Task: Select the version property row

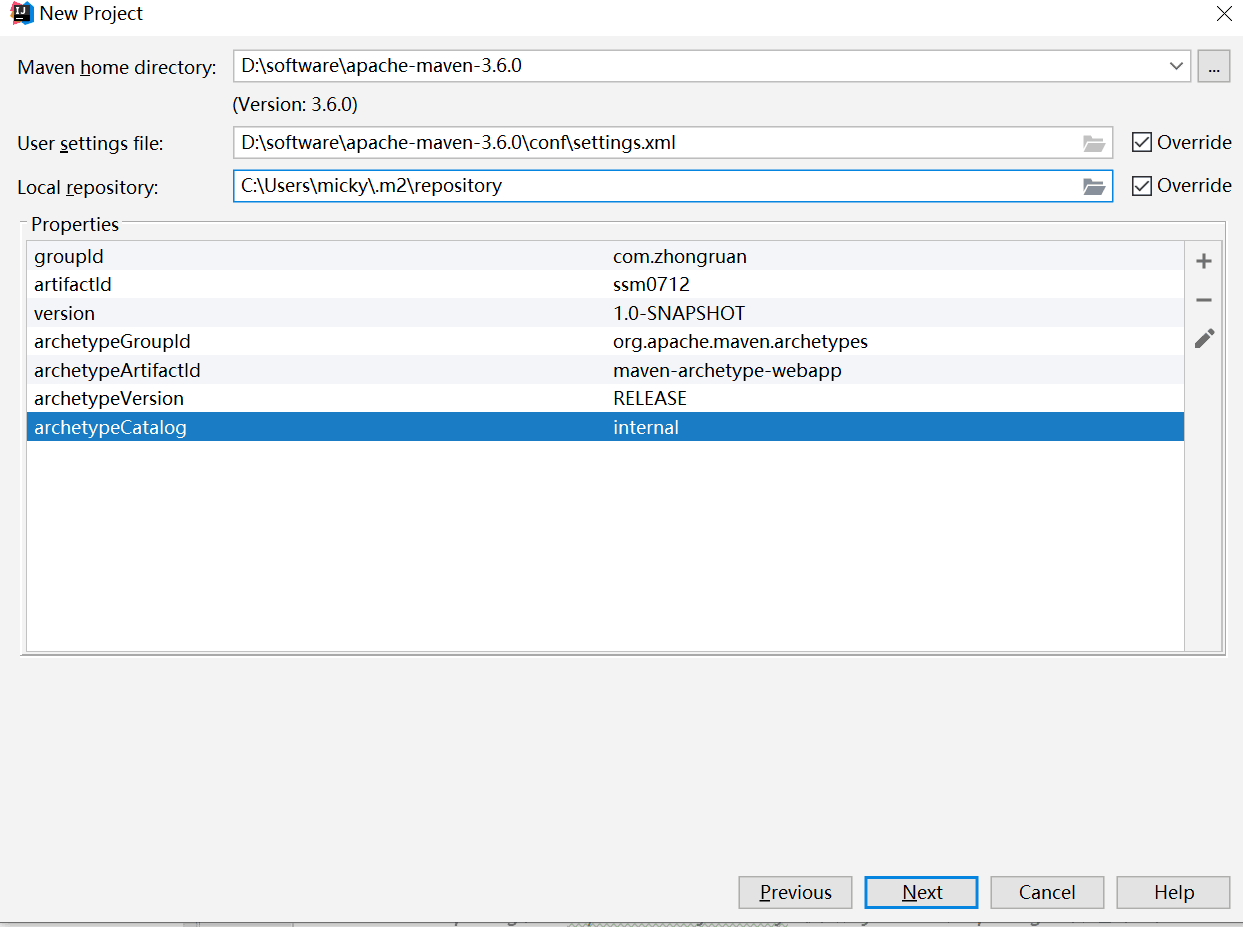Action: [x=605, y=313]
